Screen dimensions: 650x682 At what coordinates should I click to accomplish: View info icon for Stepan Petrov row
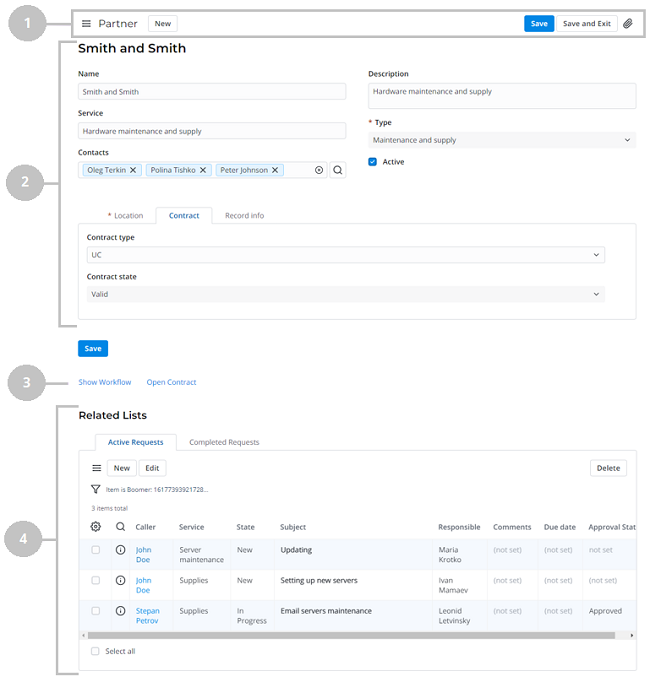pos(120,610)
